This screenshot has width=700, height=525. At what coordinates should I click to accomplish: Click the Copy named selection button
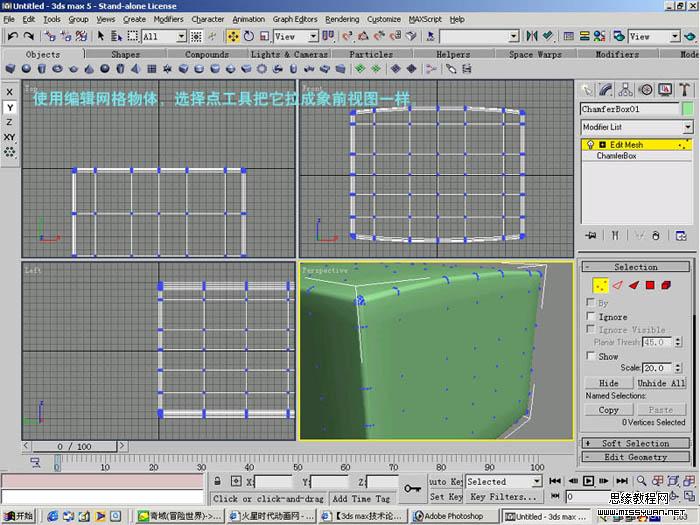(x=608, y=410)
